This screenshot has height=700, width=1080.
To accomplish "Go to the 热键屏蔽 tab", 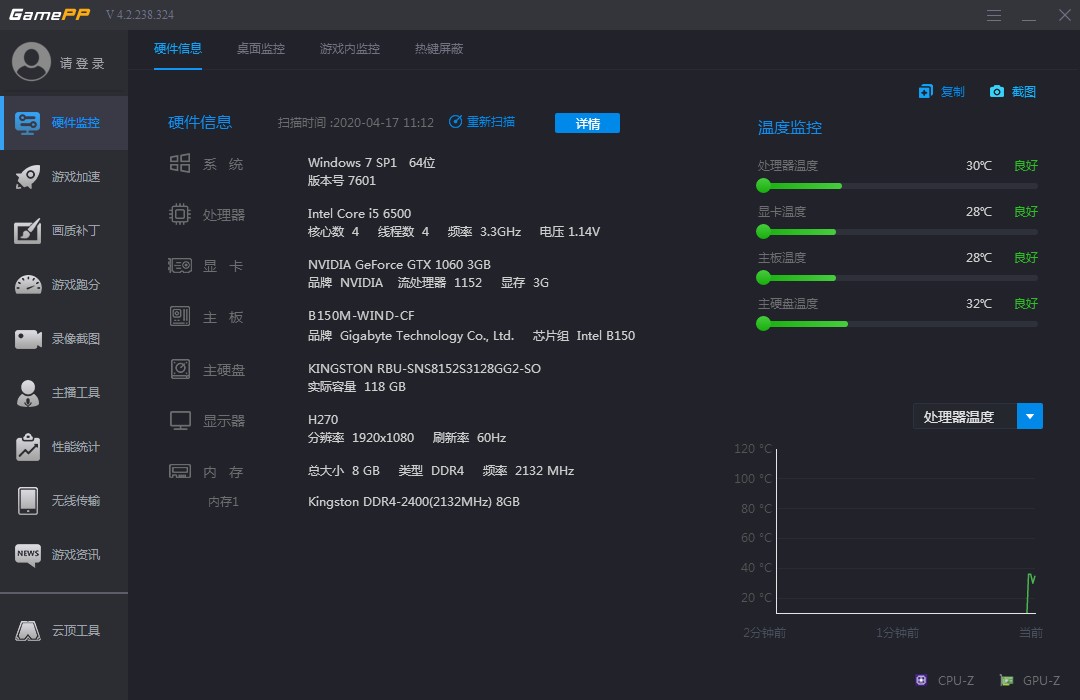I will point(439,49).
